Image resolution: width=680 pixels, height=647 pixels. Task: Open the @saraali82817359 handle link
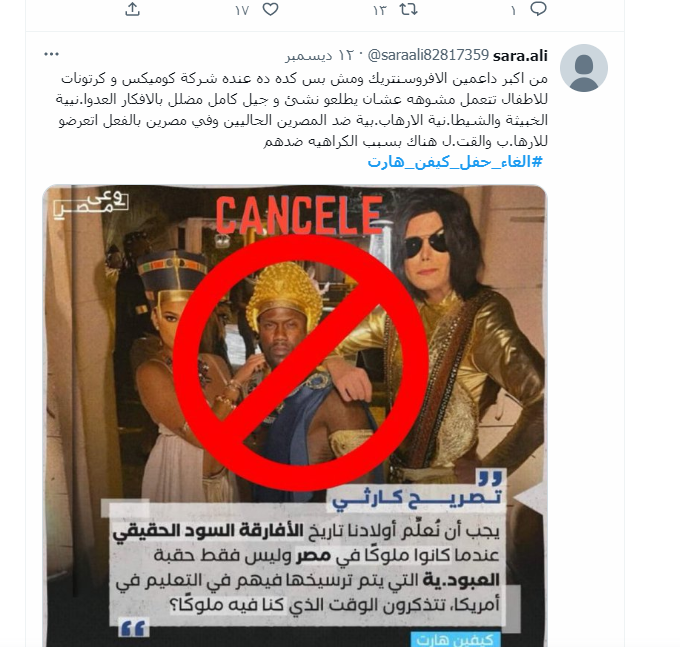[x=428, y=55]
